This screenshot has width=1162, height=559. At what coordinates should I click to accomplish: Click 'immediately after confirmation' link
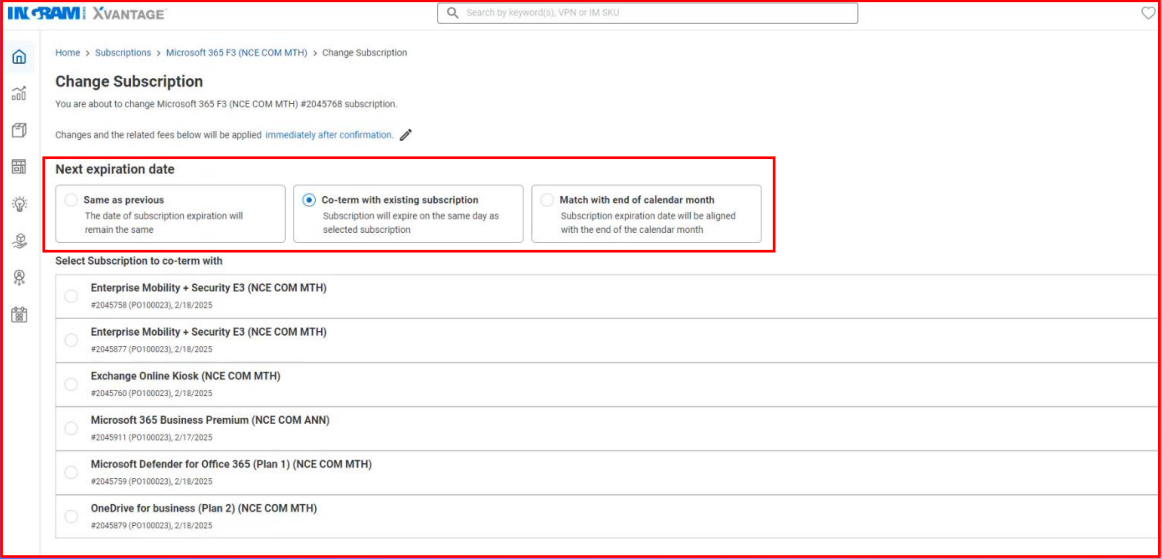[329, 135]
